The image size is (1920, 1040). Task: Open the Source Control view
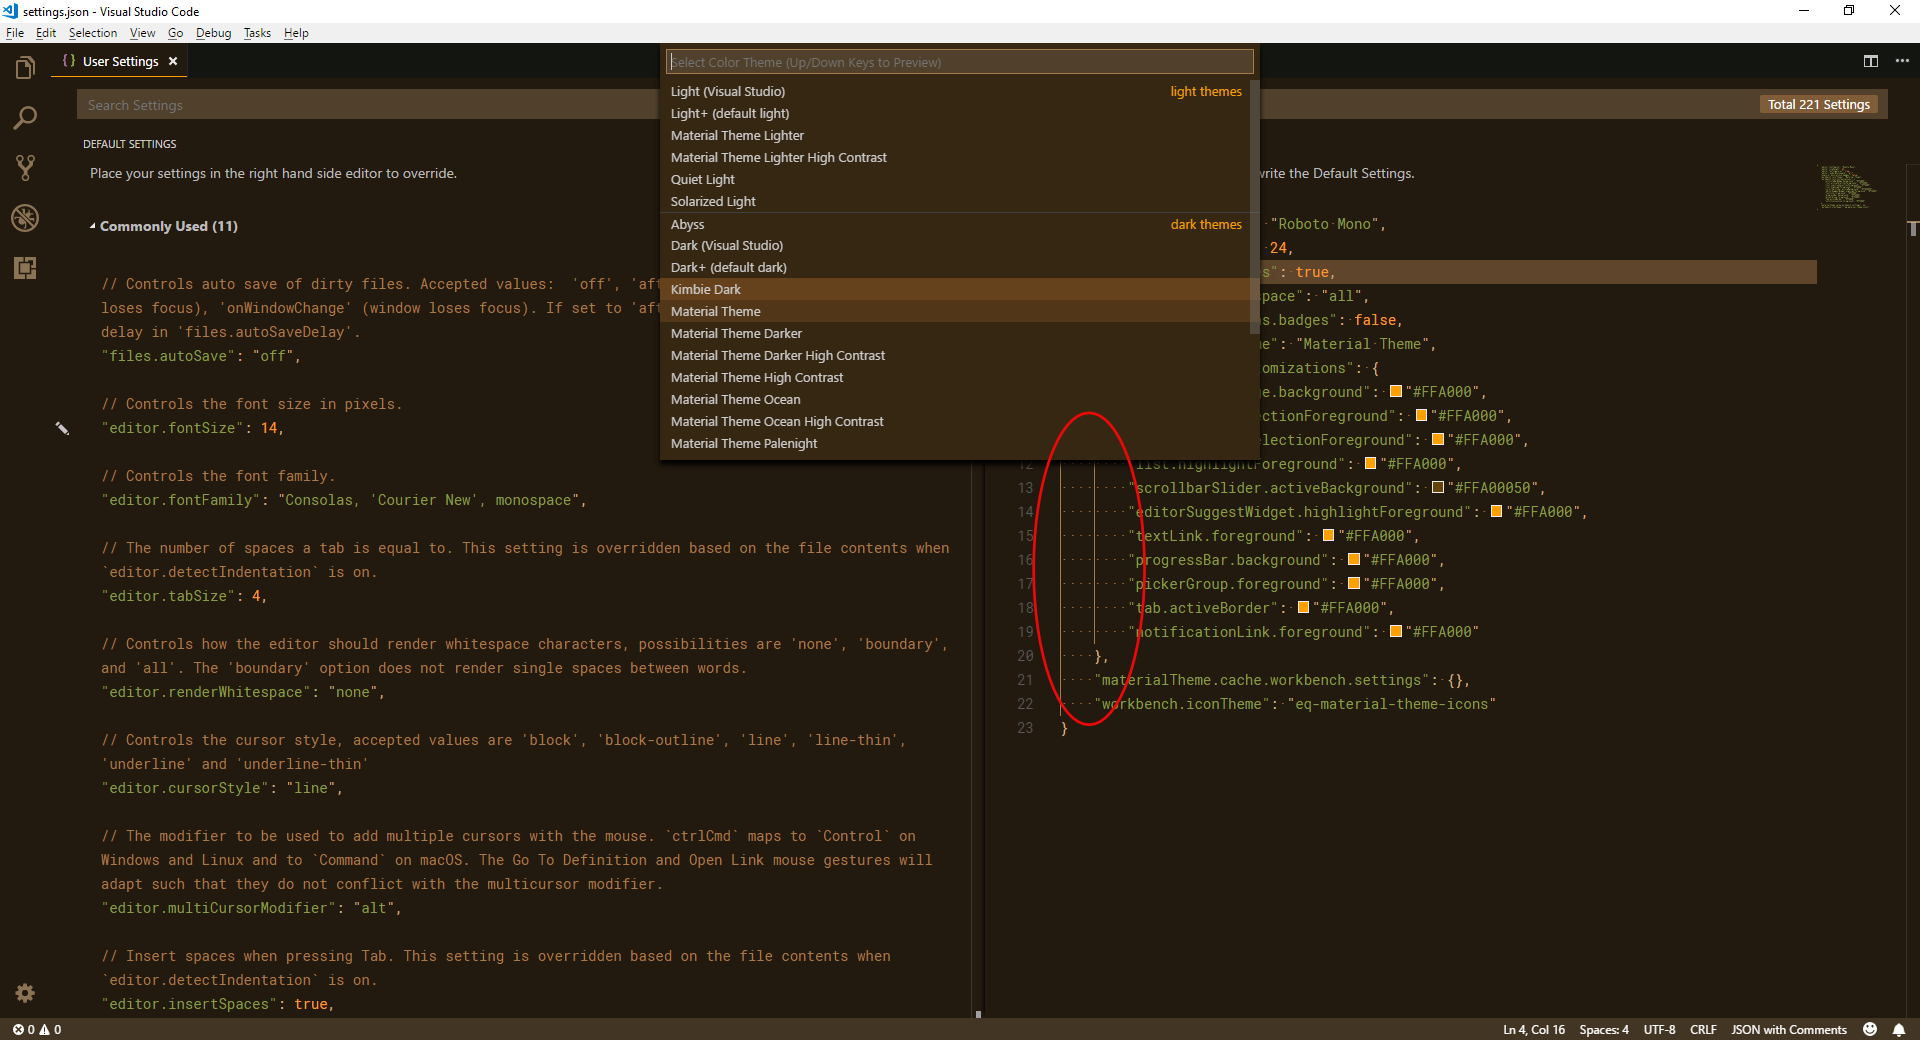point(25,168)
